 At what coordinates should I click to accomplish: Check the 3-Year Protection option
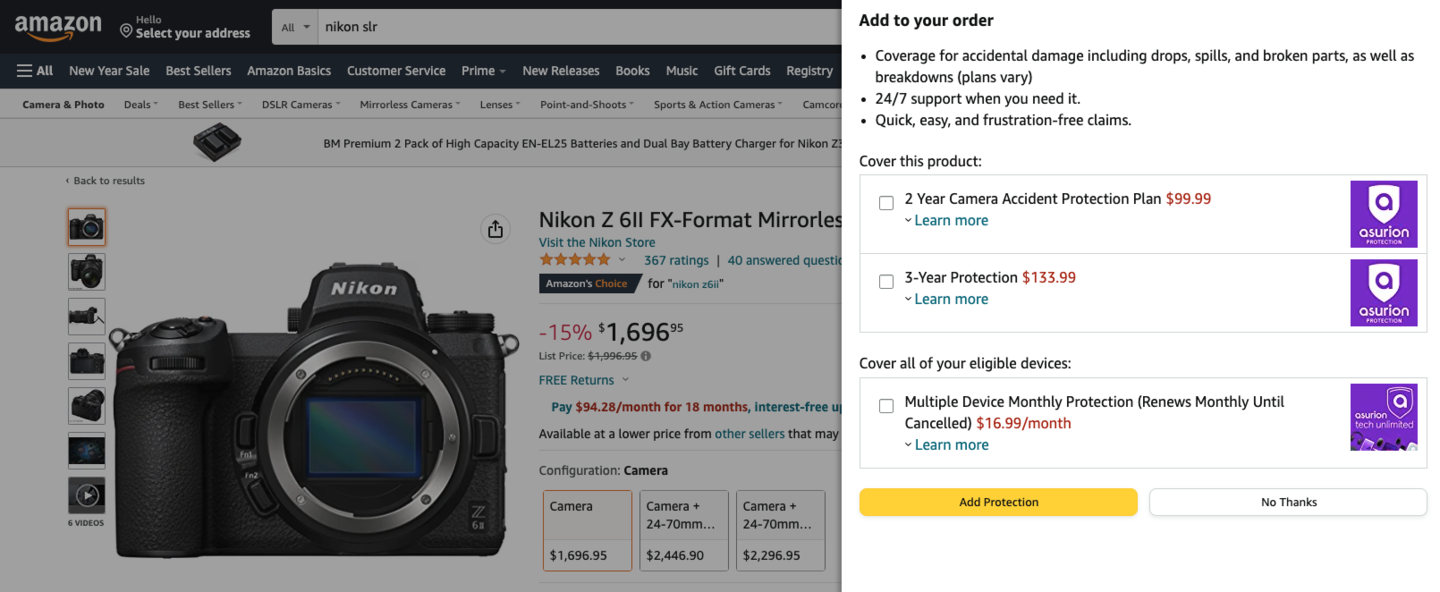(886, 282)
